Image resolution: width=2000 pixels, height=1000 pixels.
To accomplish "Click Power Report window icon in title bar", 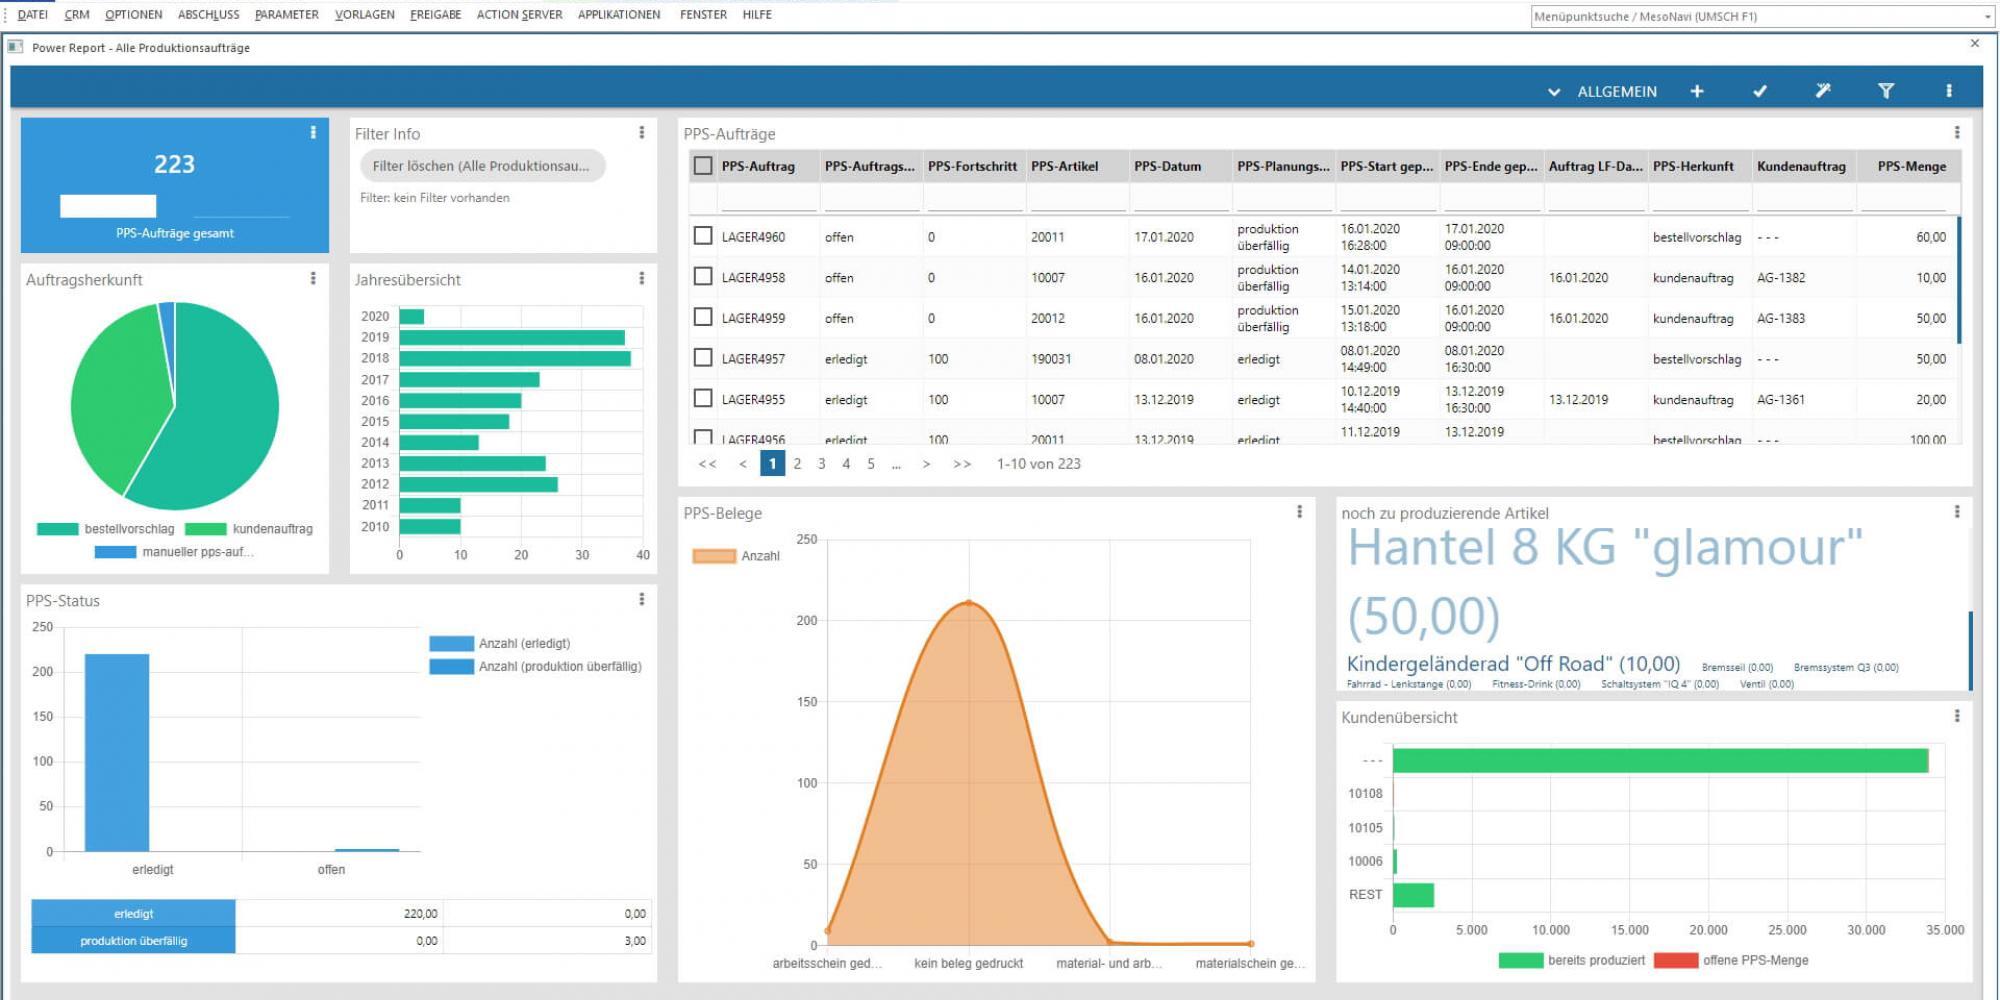I will pos(15,47).
